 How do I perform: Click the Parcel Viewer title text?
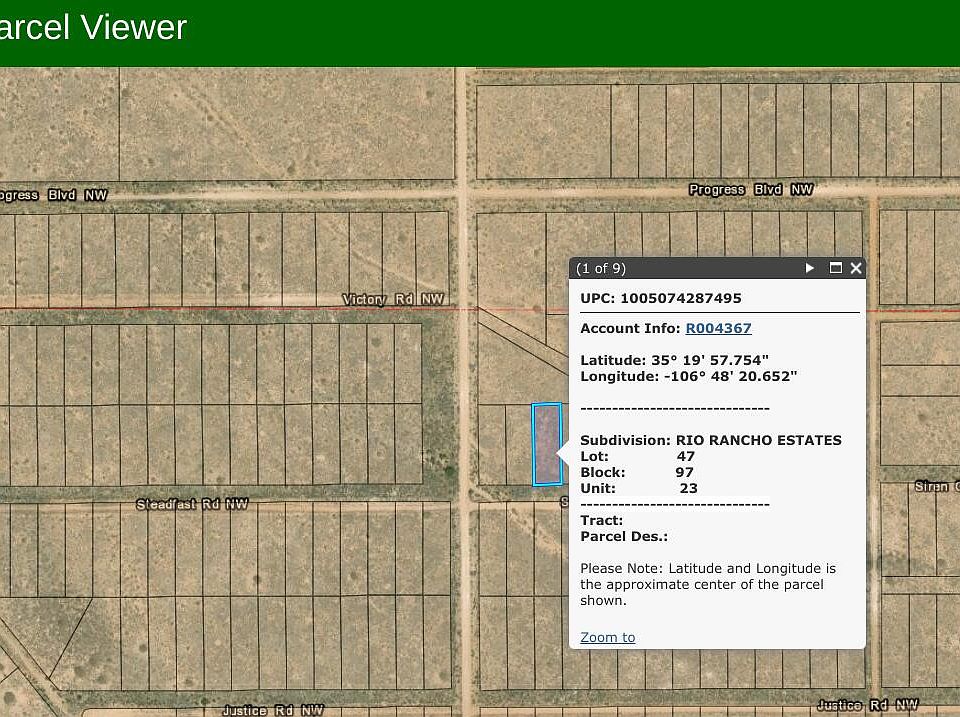93,27
